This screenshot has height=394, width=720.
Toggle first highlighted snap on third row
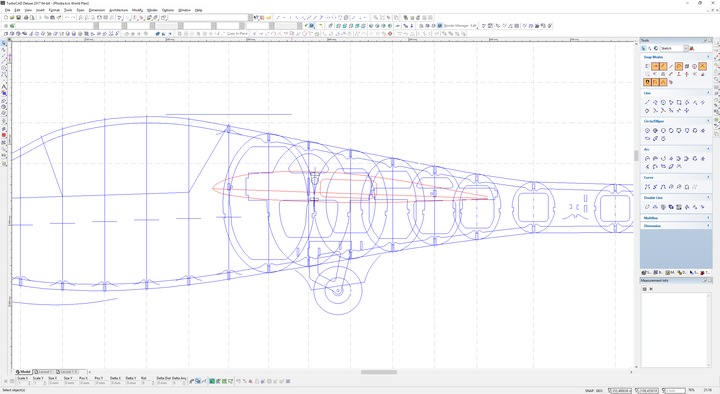point(647,82)
